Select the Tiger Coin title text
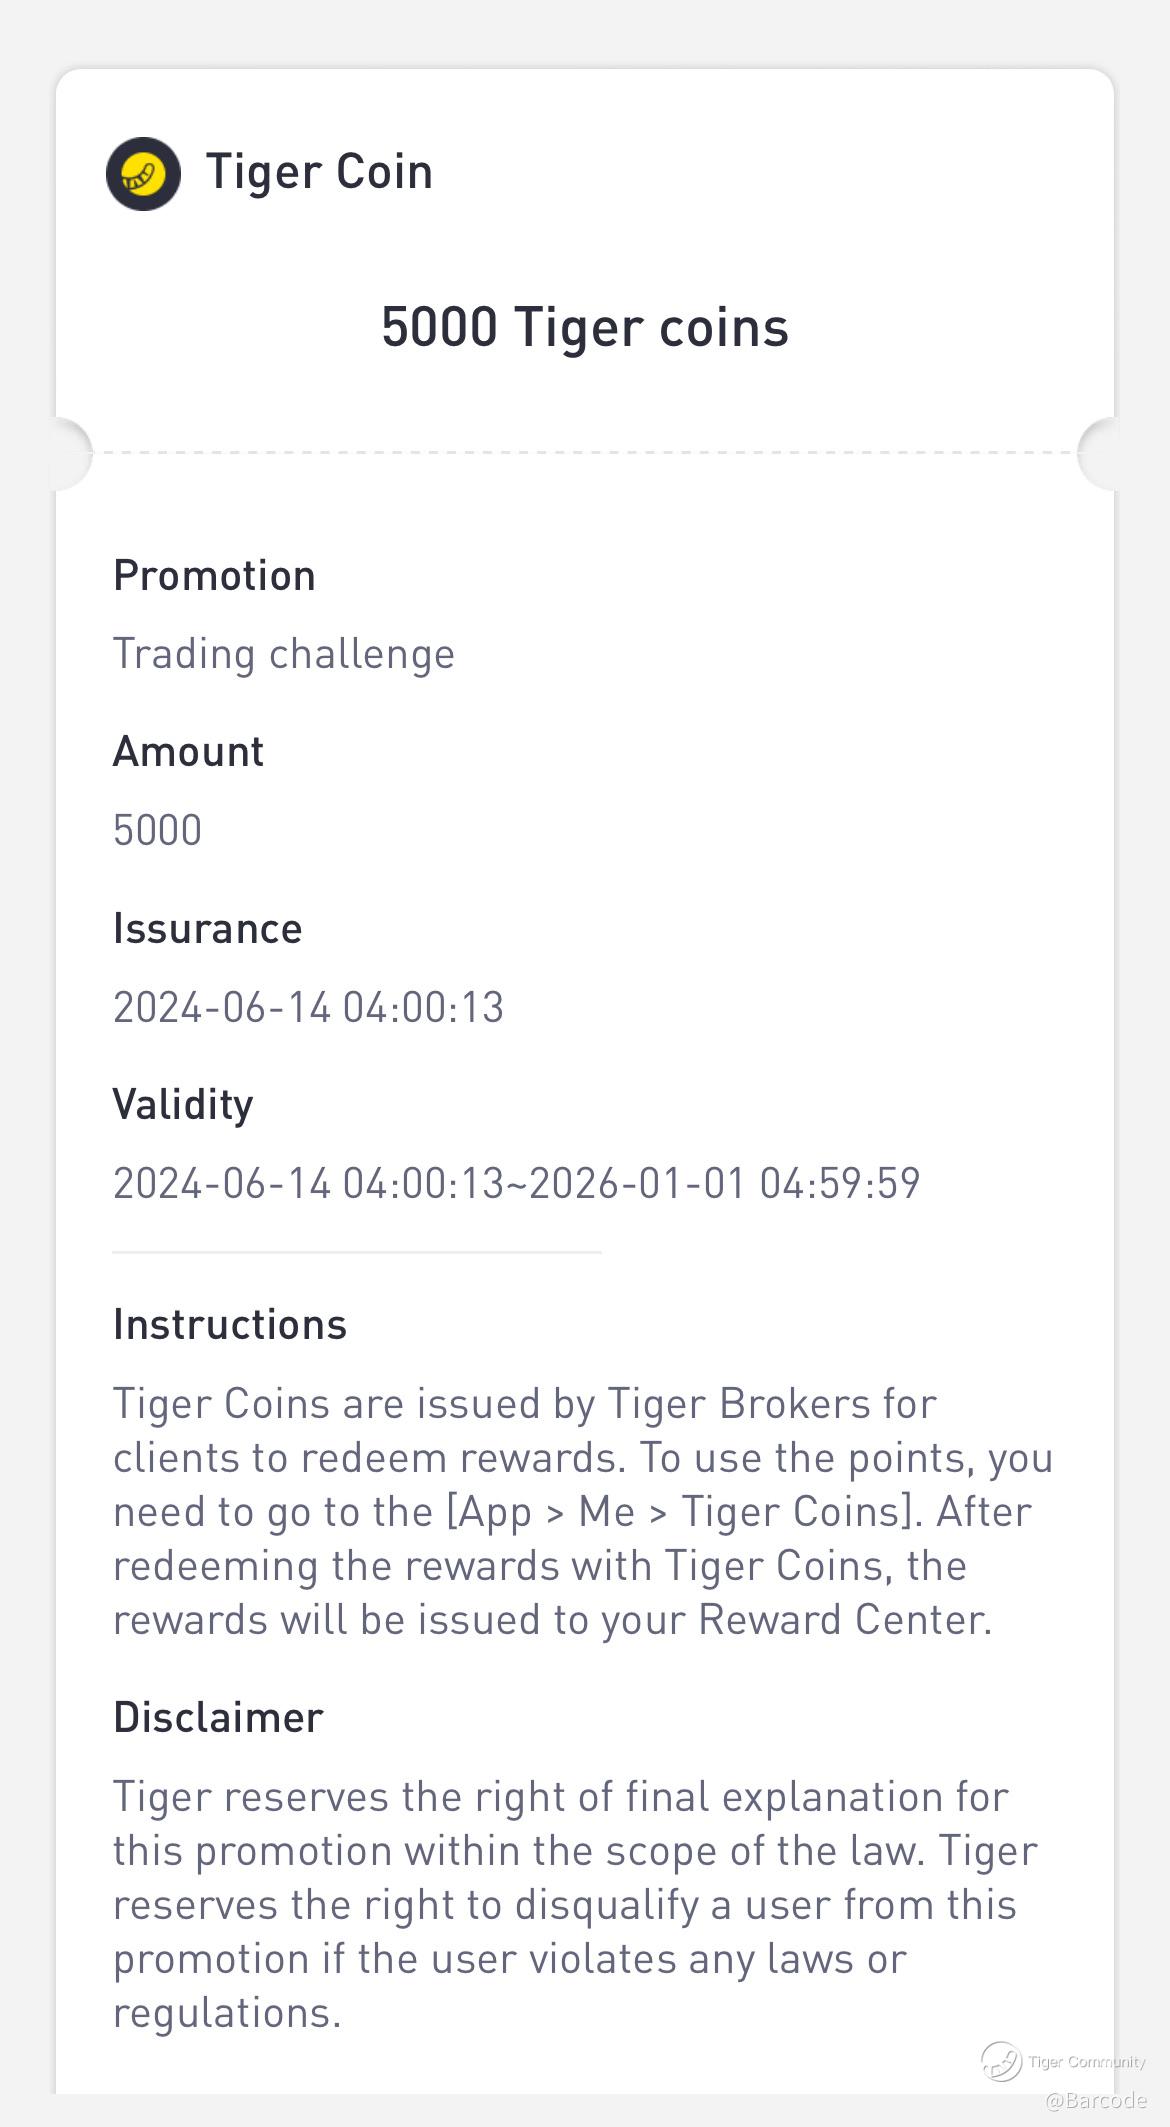The width and height of the screenshot is (1170, 2127). 319,172
